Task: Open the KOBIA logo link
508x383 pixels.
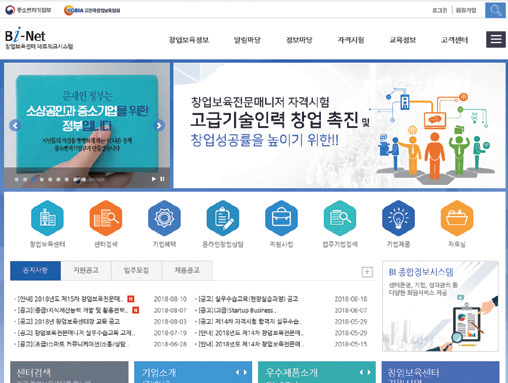Action: (x=92, y=10)
